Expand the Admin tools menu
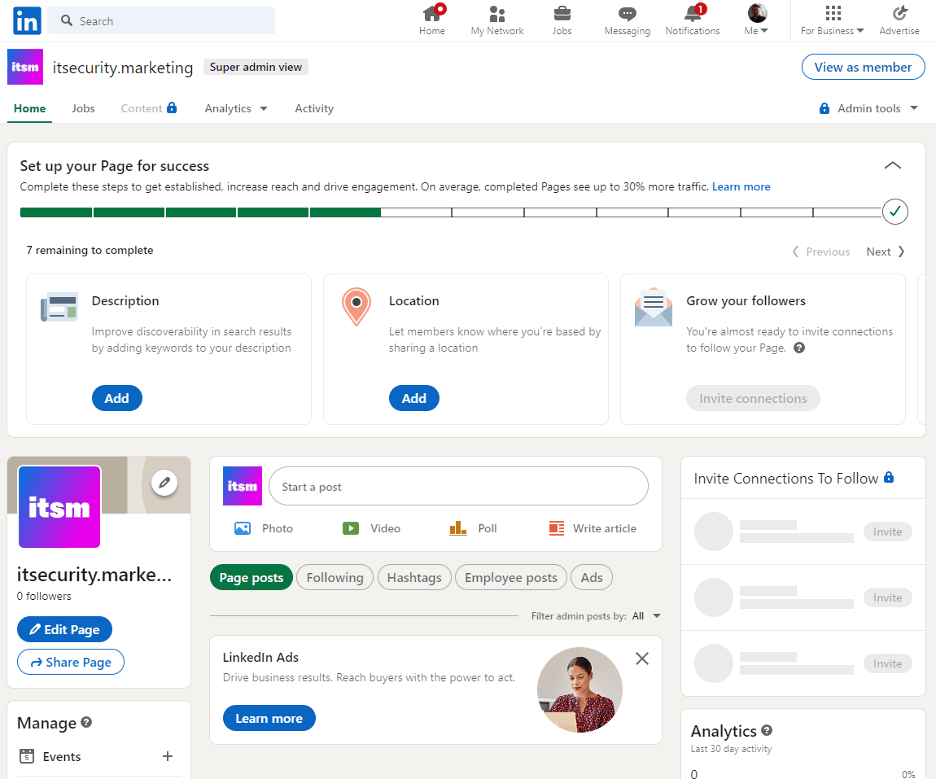This screenshot has width=936, height=780. tap(867, 108)
